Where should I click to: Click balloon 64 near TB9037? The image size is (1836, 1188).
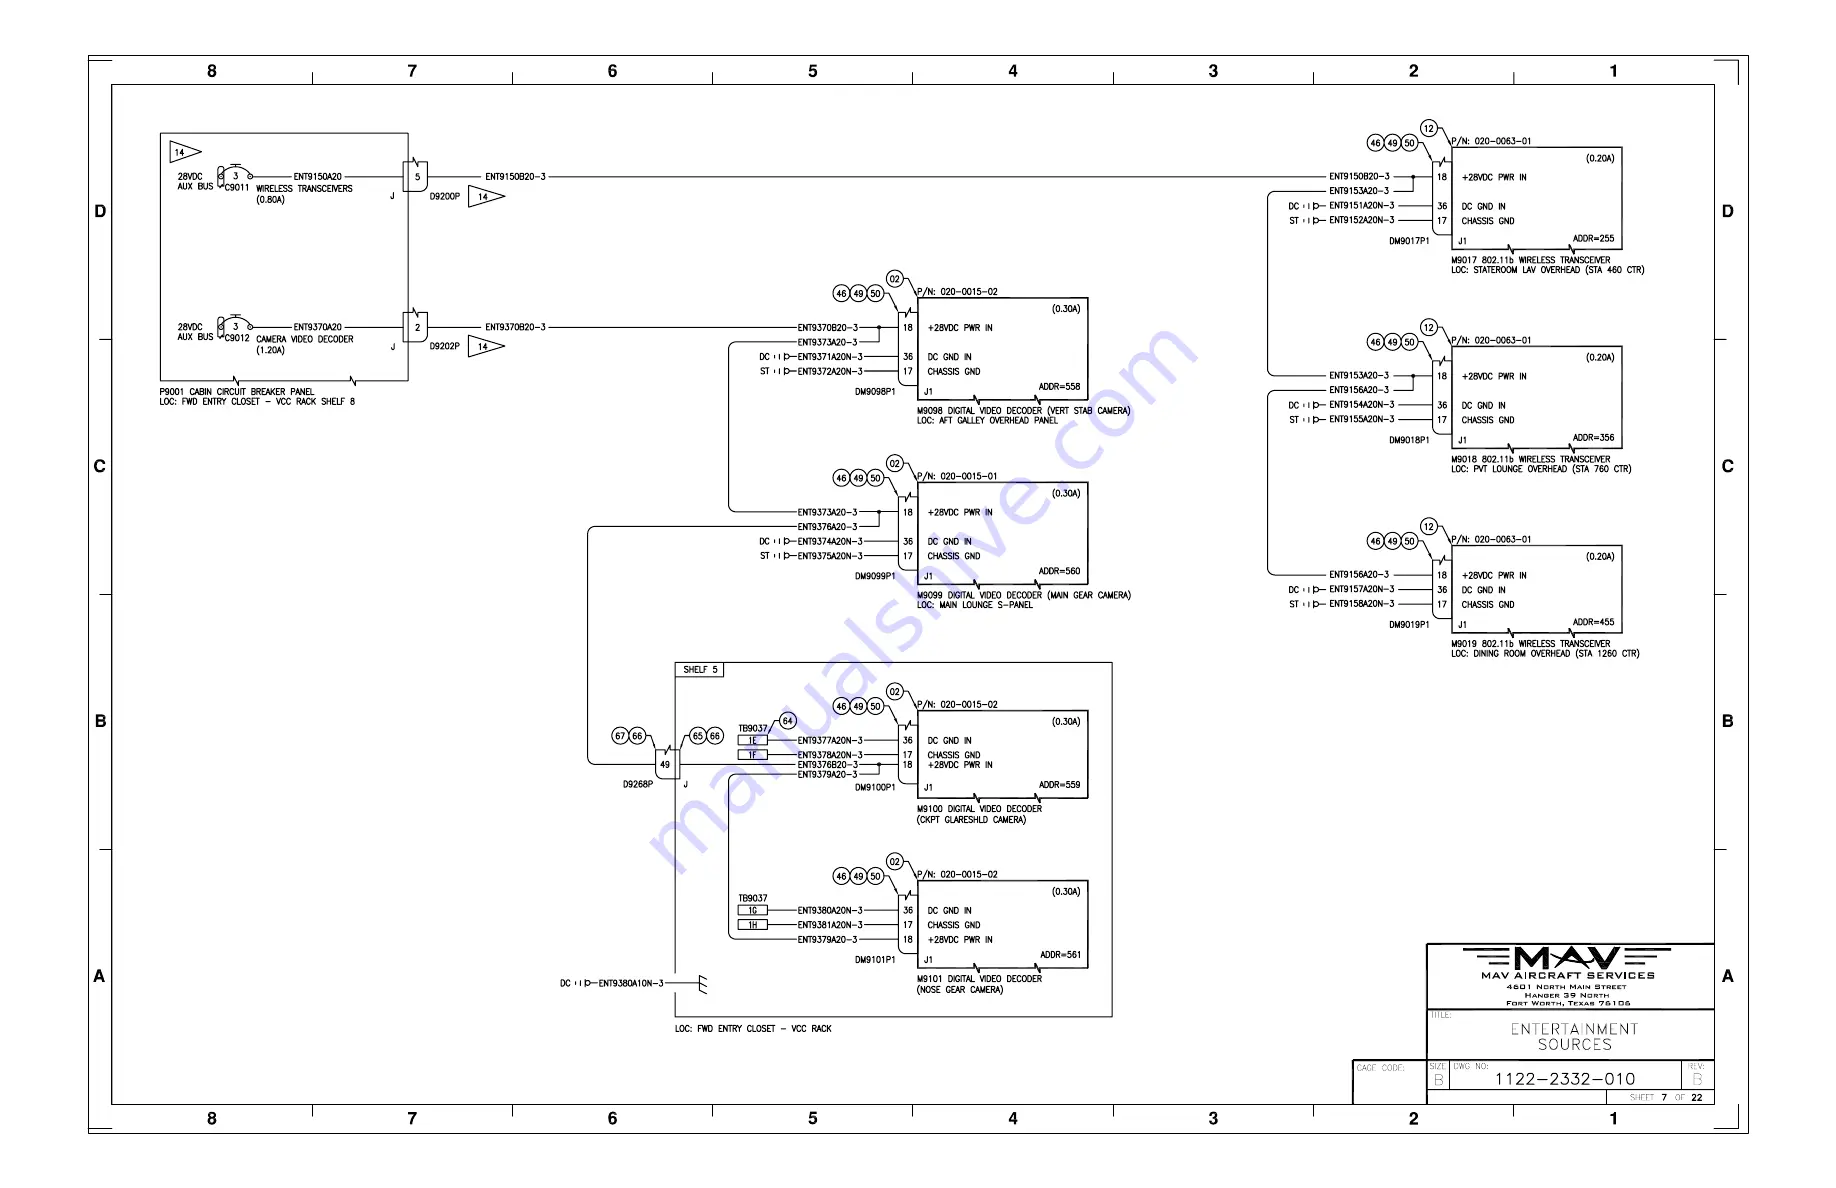[x=787, y=720]
